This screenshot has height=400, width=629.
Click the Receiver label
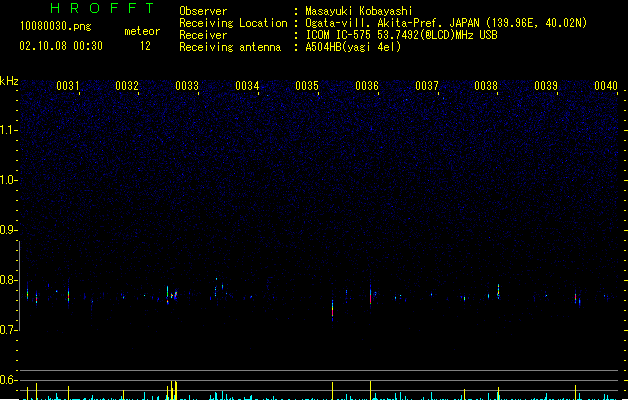click(203, 35)
